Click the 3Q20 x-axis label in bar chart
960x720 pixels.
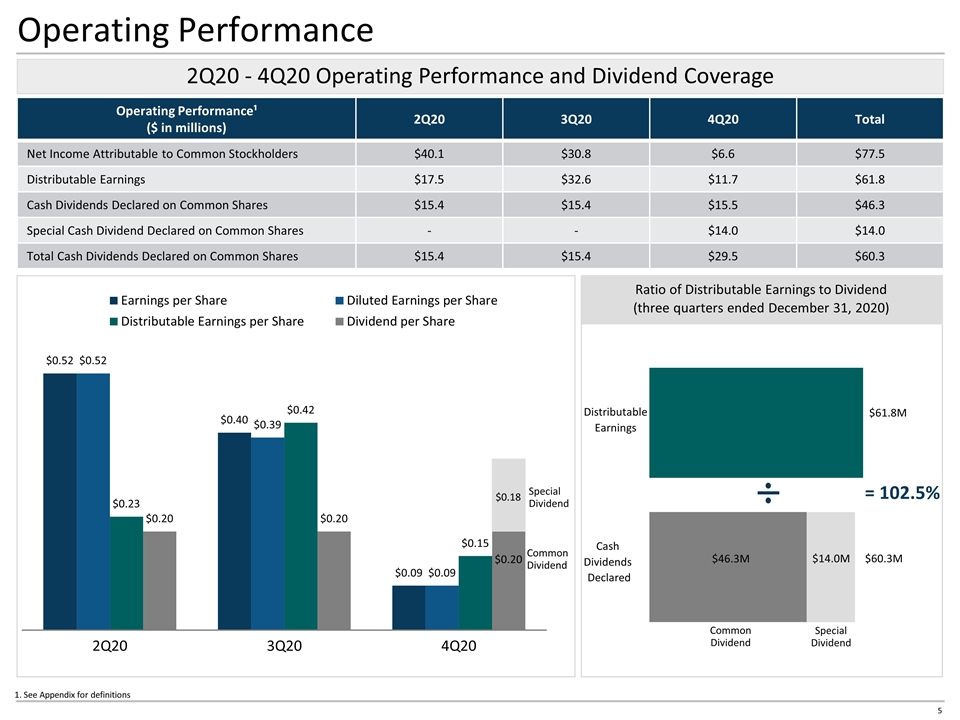coord(284,646)
